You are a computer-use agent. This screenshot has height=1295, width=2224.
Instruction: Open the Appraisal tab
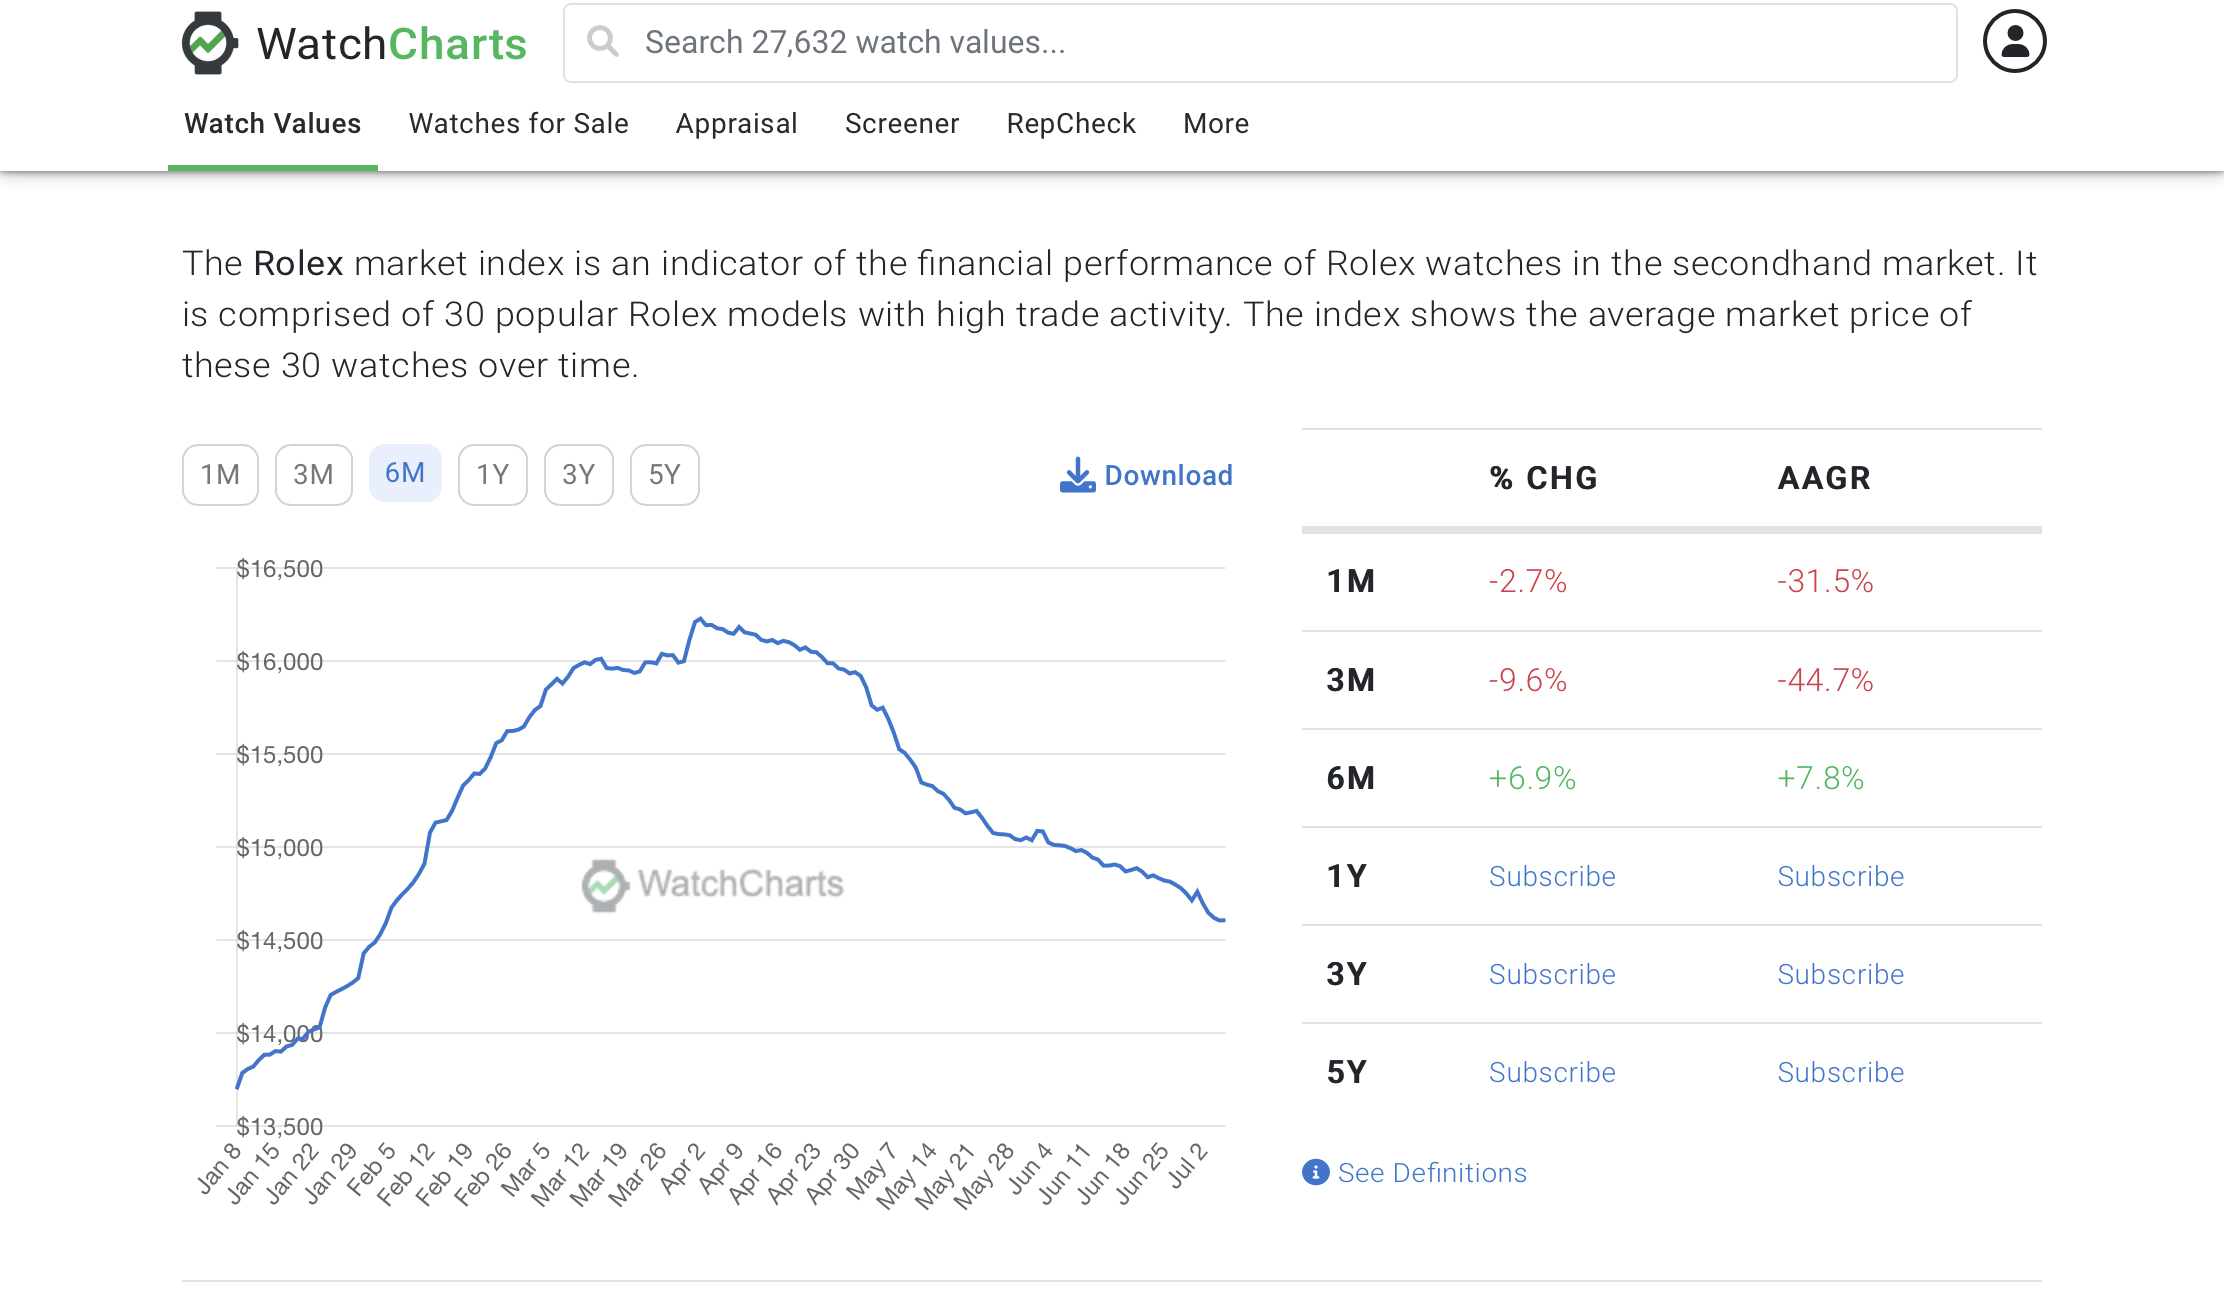(x=736, y=124)
